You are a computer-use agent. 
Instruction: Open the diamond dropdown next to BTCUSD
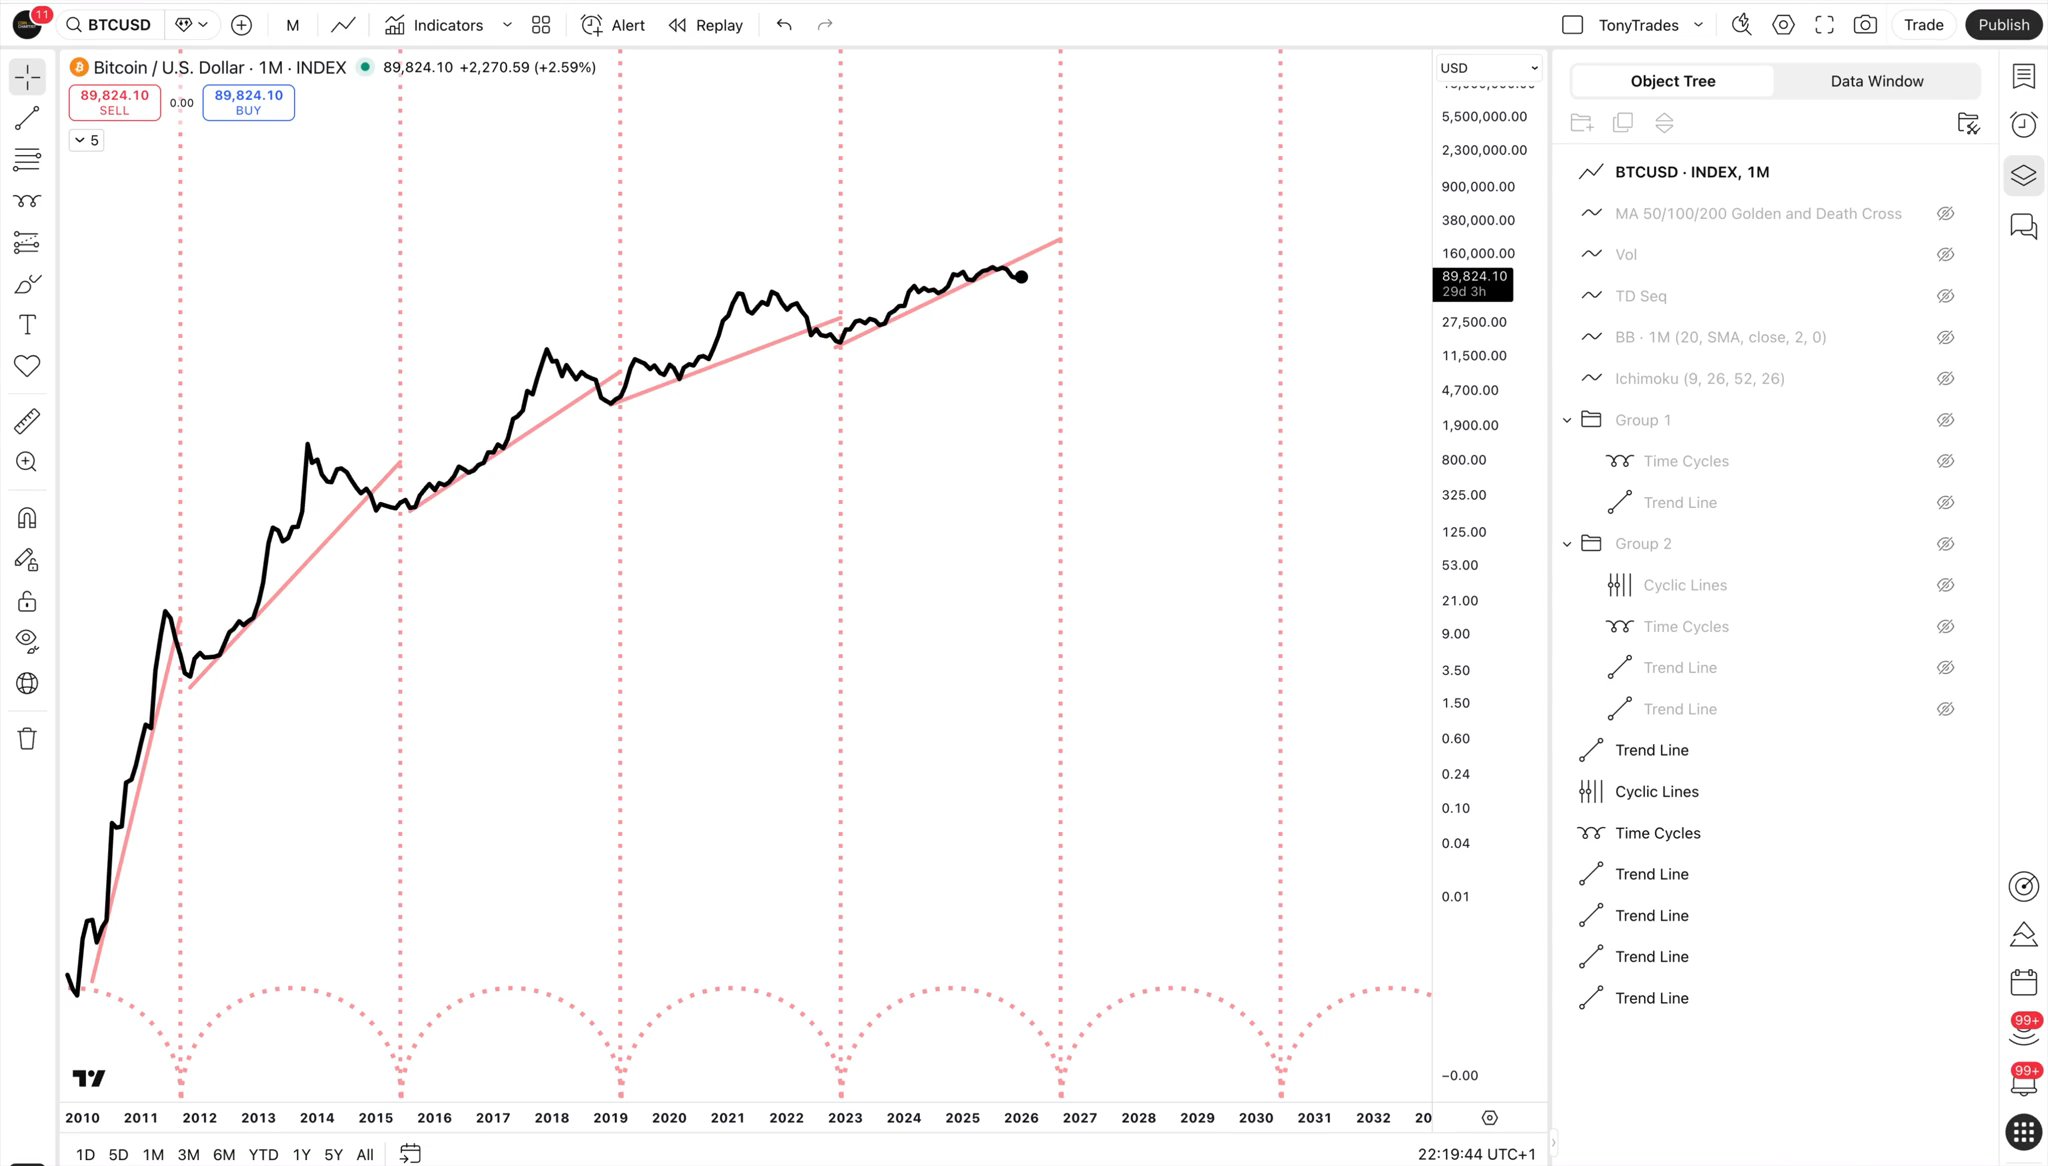click(191, 25)
